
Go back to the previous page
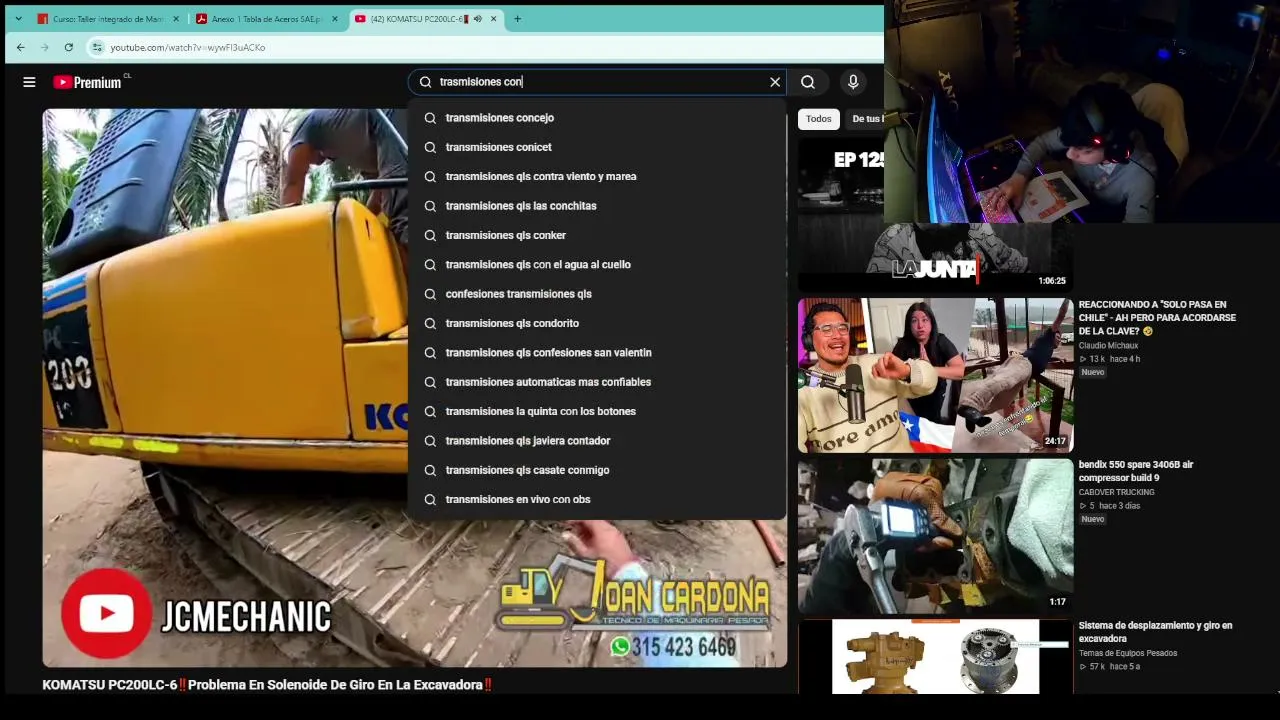(x=21, y=47)
